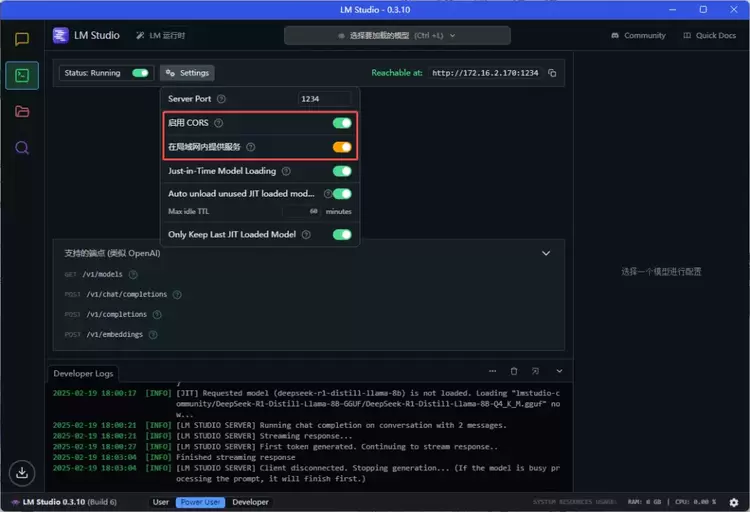This screenshot has width=750, height=512.
Task: Switch to User mode tab
Action: [x=160, y=502]
